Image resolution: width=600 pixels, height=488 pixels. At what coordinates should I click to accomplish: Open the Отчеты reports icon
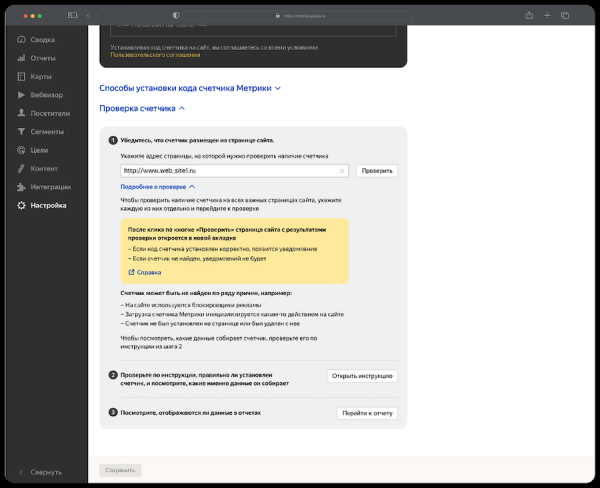point(21,58)
